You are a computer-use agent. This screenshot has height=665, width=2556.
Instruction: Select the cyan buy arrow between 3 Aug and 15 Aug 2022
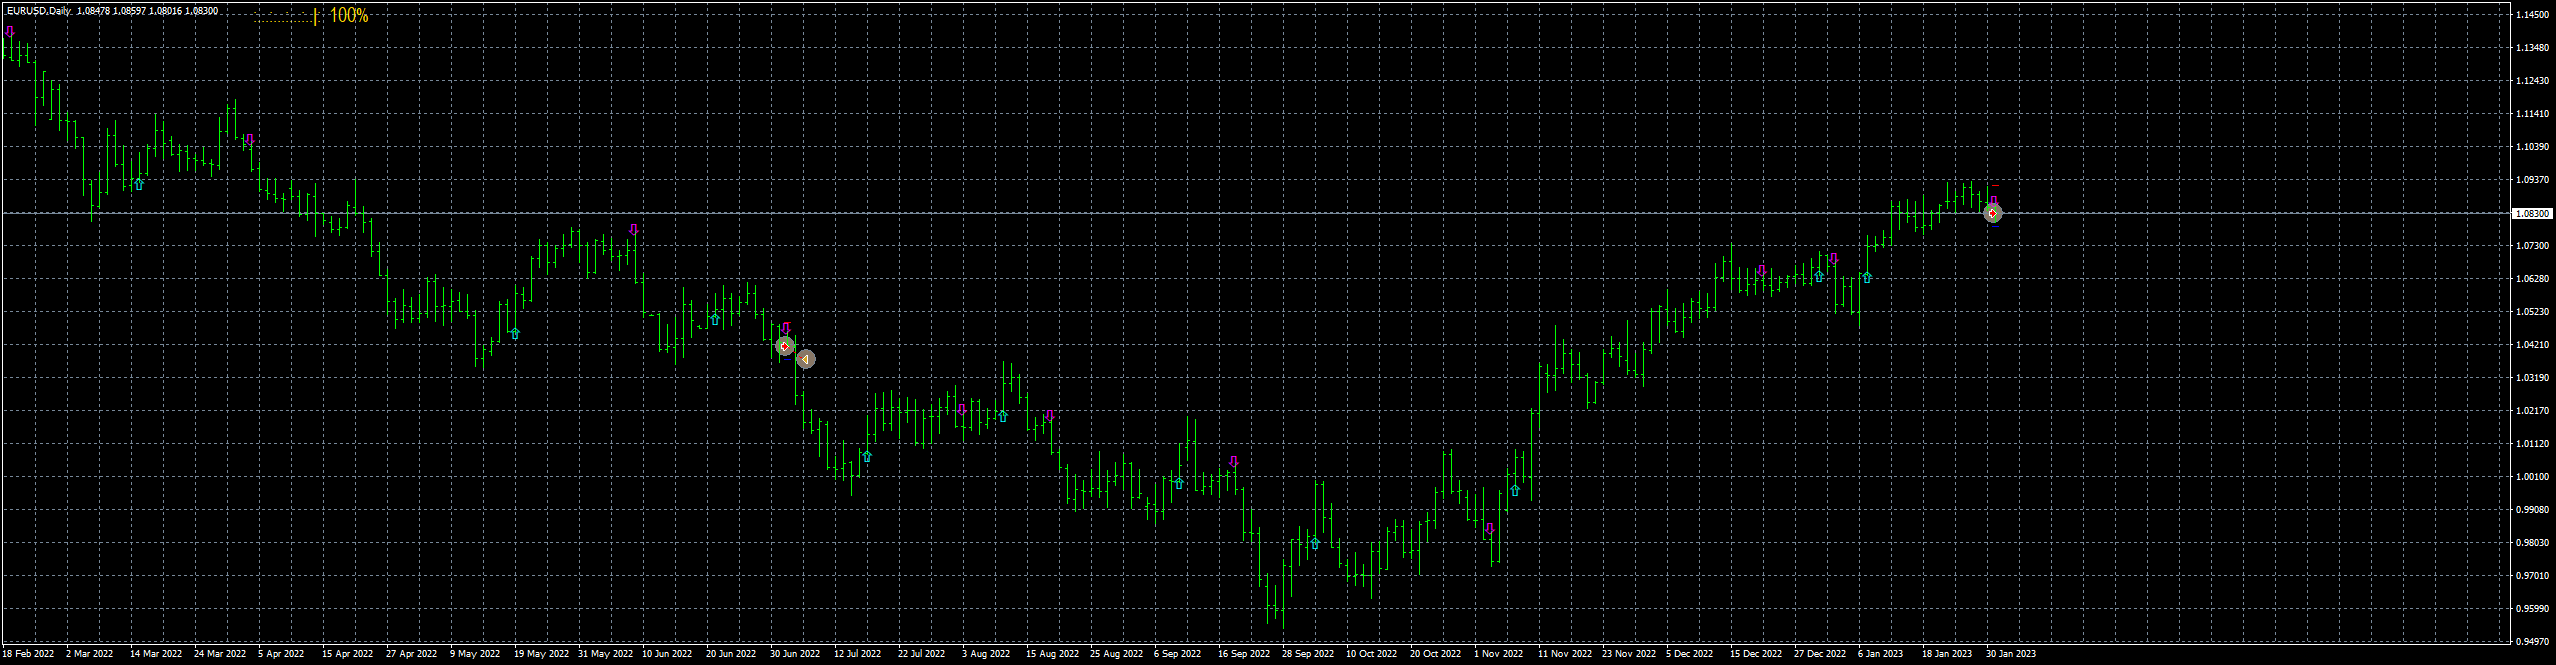(1003, 416)
